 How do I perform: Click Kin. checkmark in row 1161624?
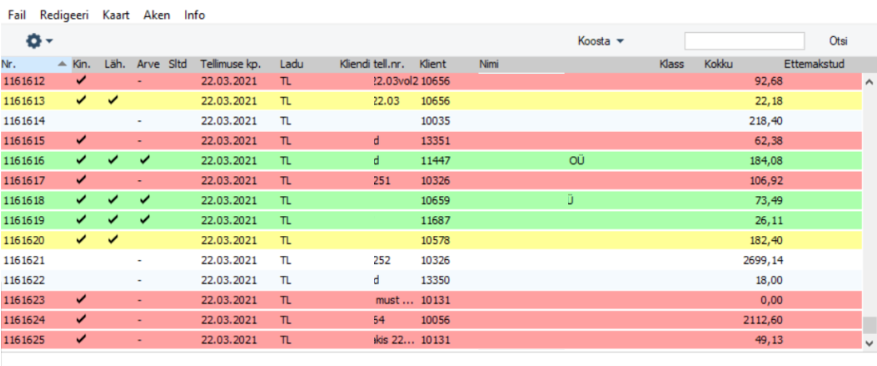tap(82, 320)
